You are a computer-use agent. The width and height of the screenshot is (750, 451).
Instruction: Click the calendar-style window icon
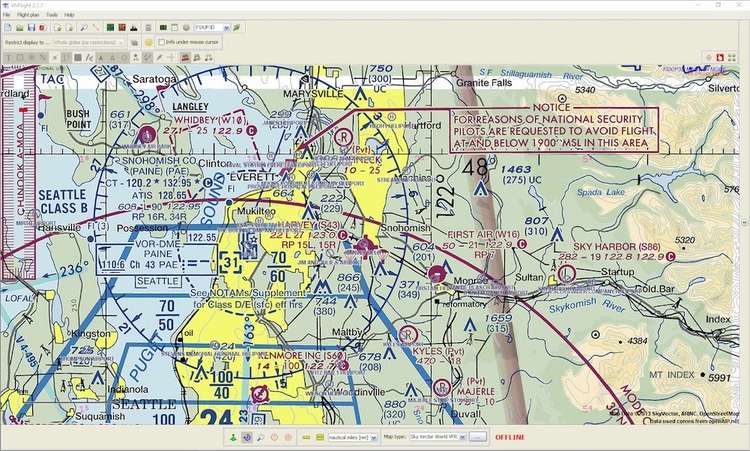174,28
